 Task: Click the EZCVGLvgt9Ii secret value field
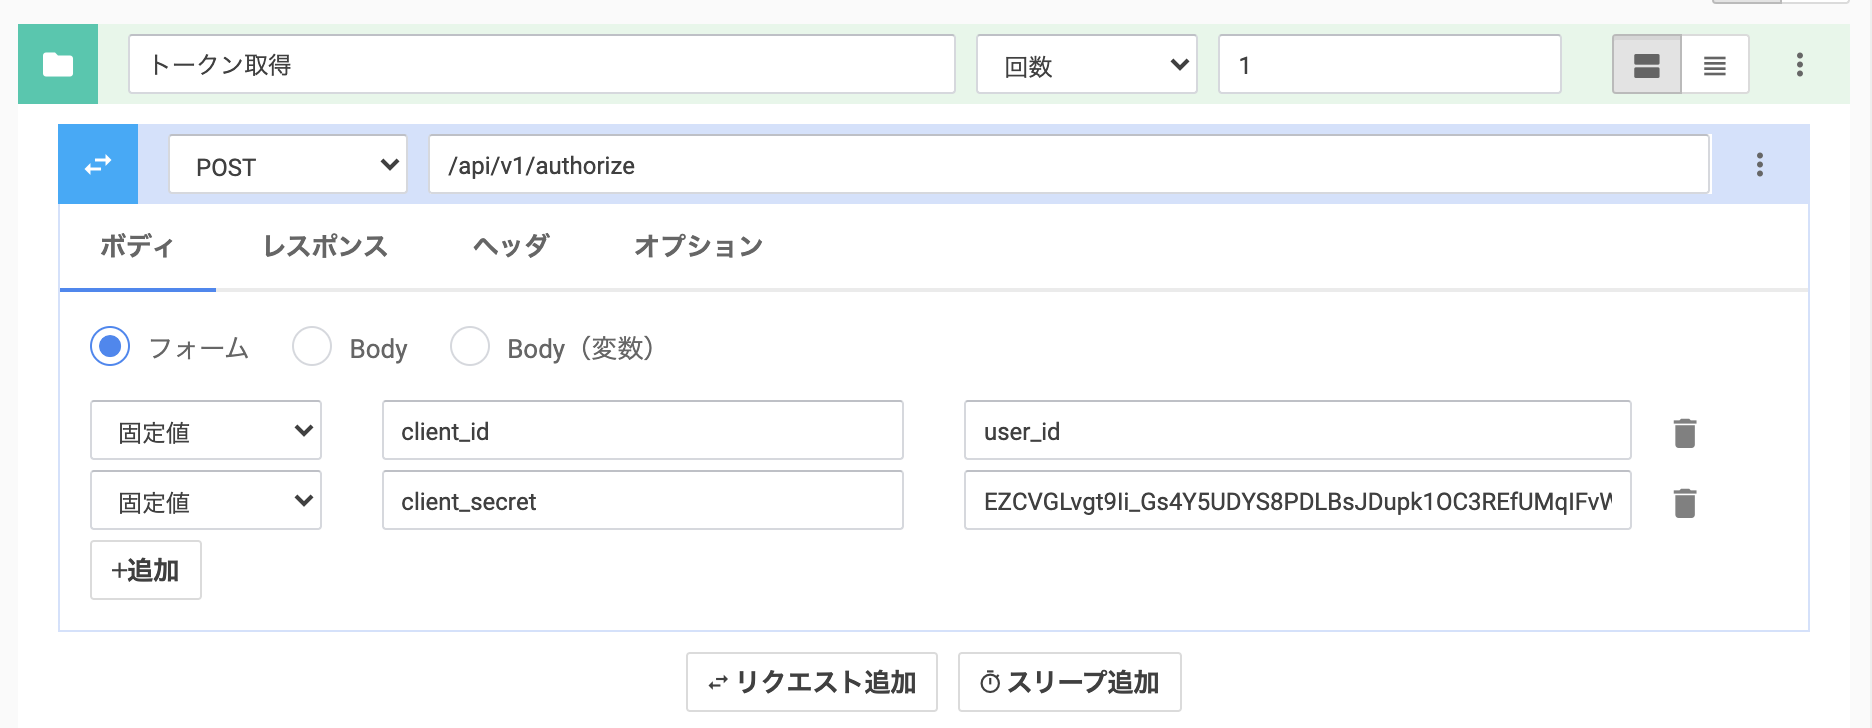coord(1298,501)
